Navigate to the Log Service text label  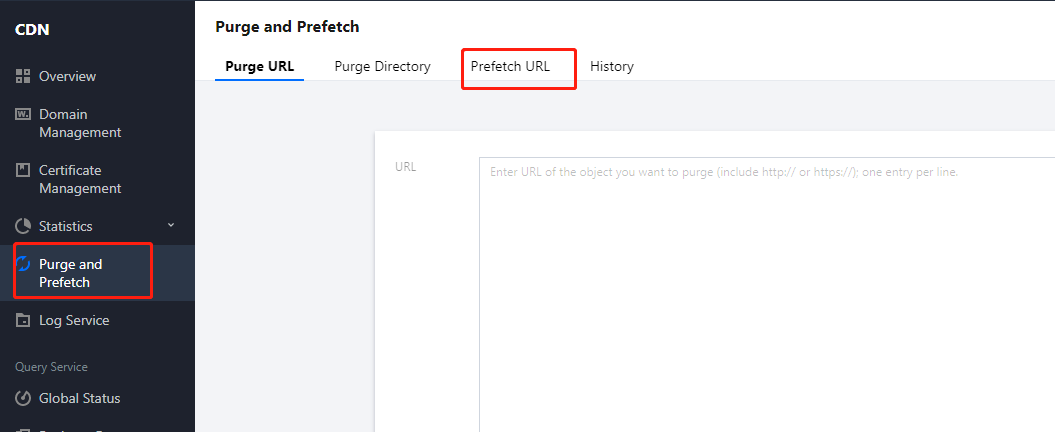pyautogui.click(x=74, y=320)
